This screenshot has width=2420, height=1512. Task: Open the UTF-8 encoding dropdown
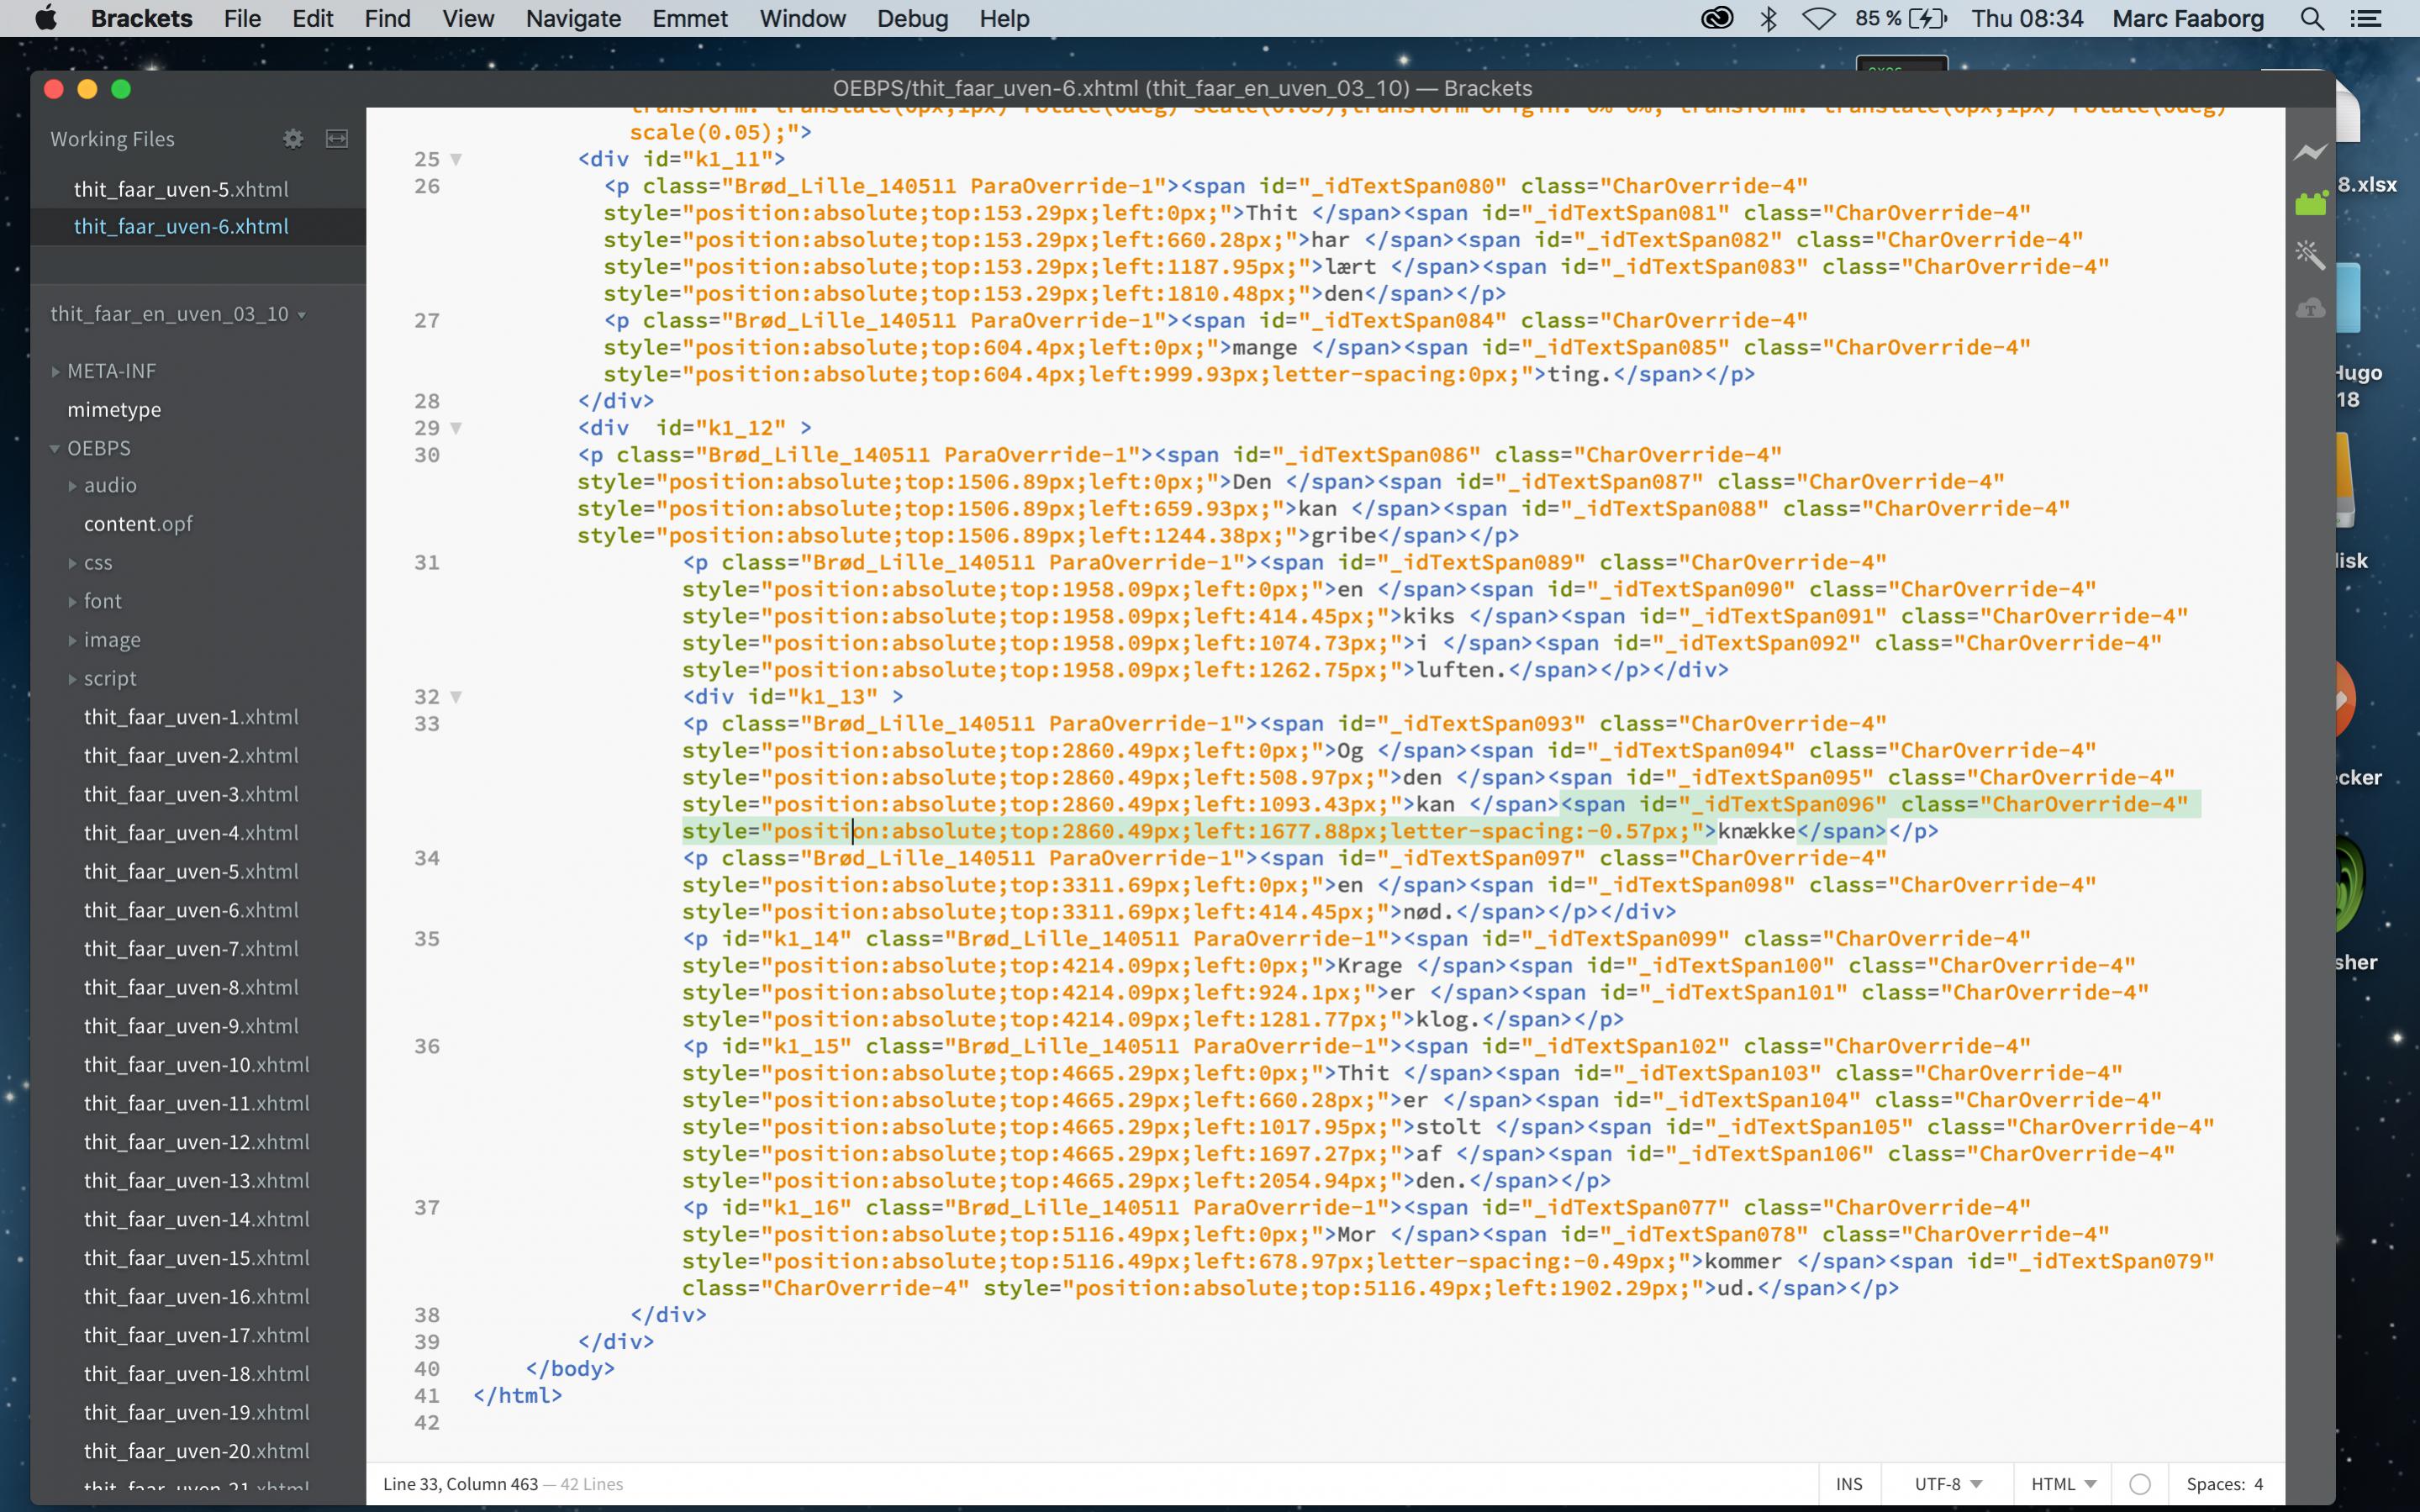[1947, 1484]
